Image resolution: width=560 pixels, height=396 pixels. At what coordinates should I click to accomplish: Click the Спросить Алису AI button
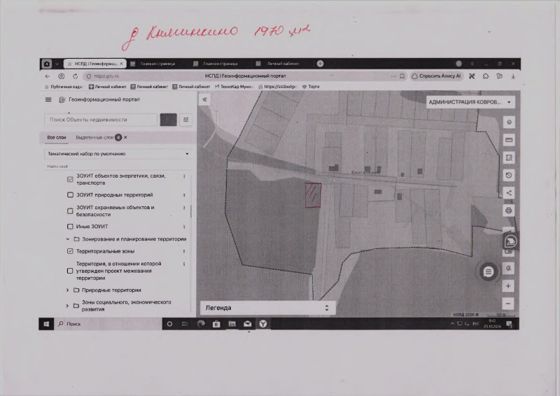tap(436, 76)
